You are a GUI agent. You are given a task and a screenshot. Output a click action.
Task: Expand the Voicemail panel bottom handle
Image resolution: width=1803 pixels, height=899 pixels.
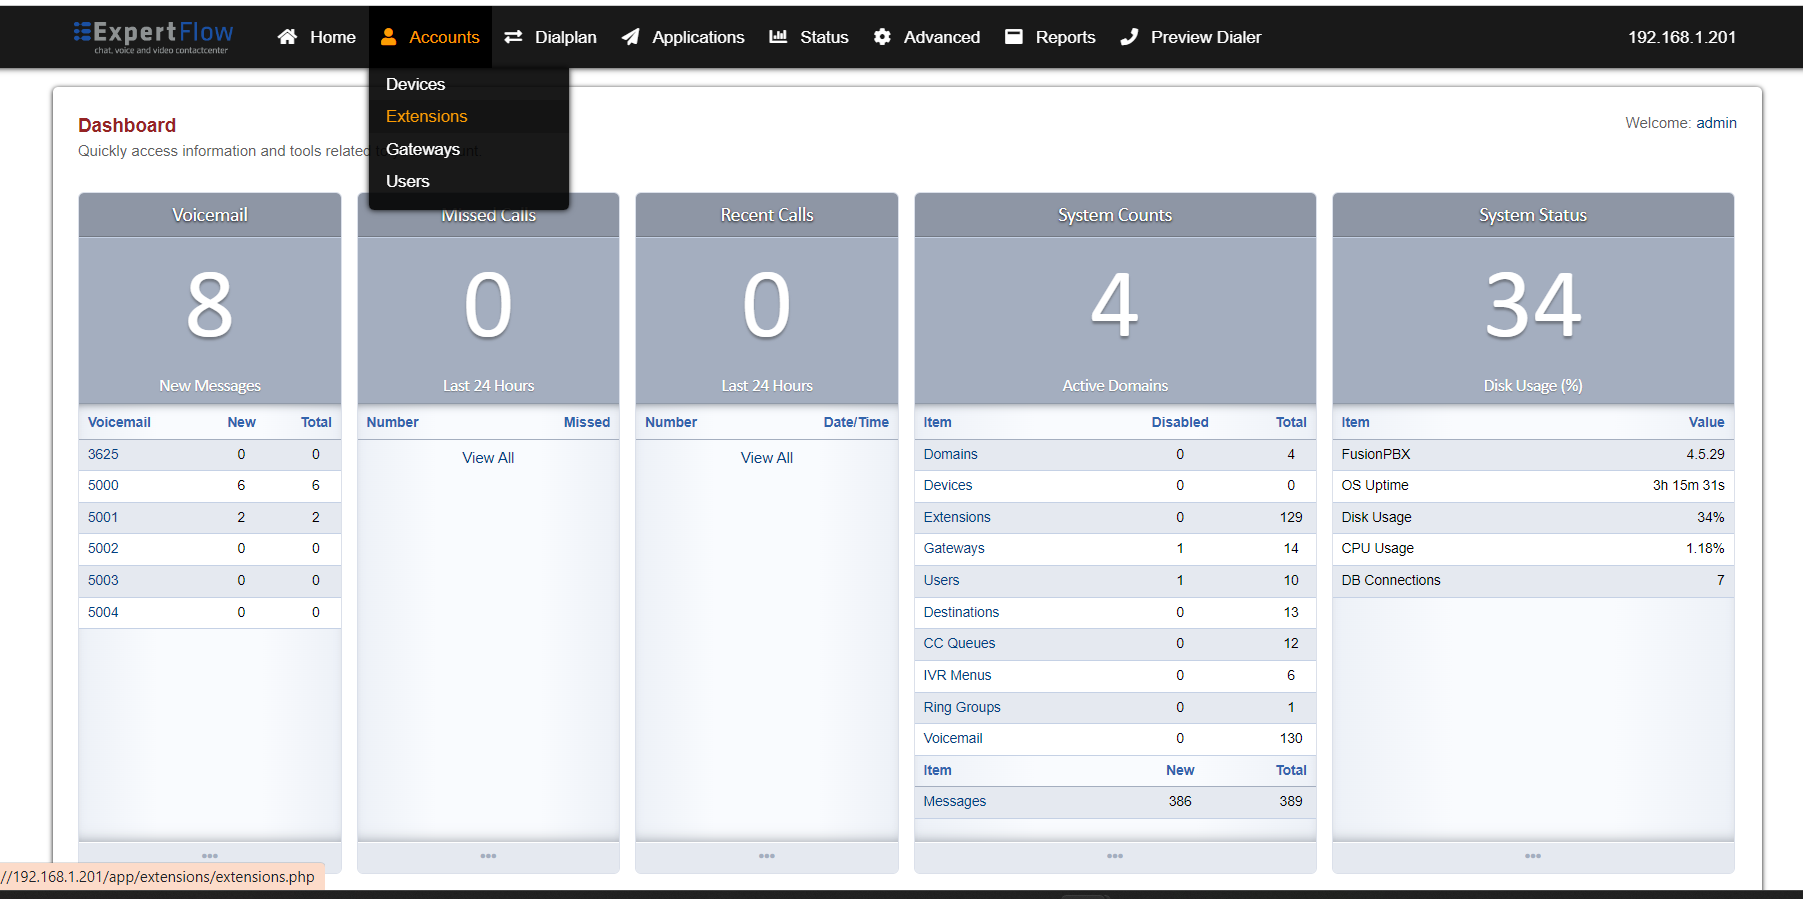pos(210,856)
